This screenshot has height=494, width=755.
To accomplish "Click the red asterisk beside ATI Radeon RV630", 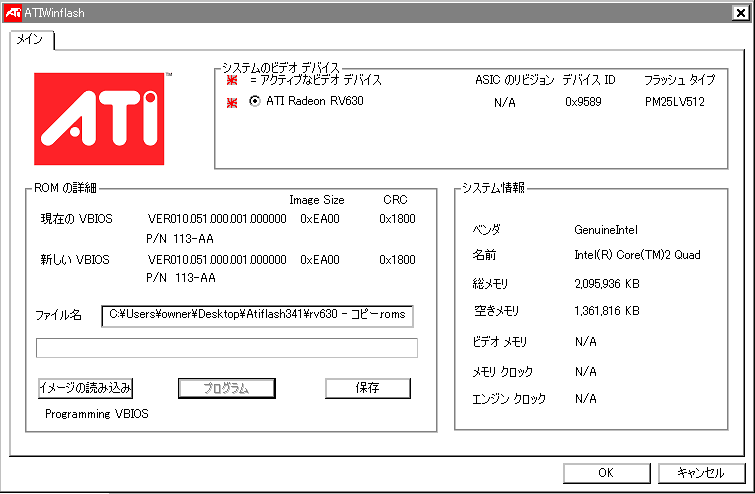I will click(x=232, y=102).
